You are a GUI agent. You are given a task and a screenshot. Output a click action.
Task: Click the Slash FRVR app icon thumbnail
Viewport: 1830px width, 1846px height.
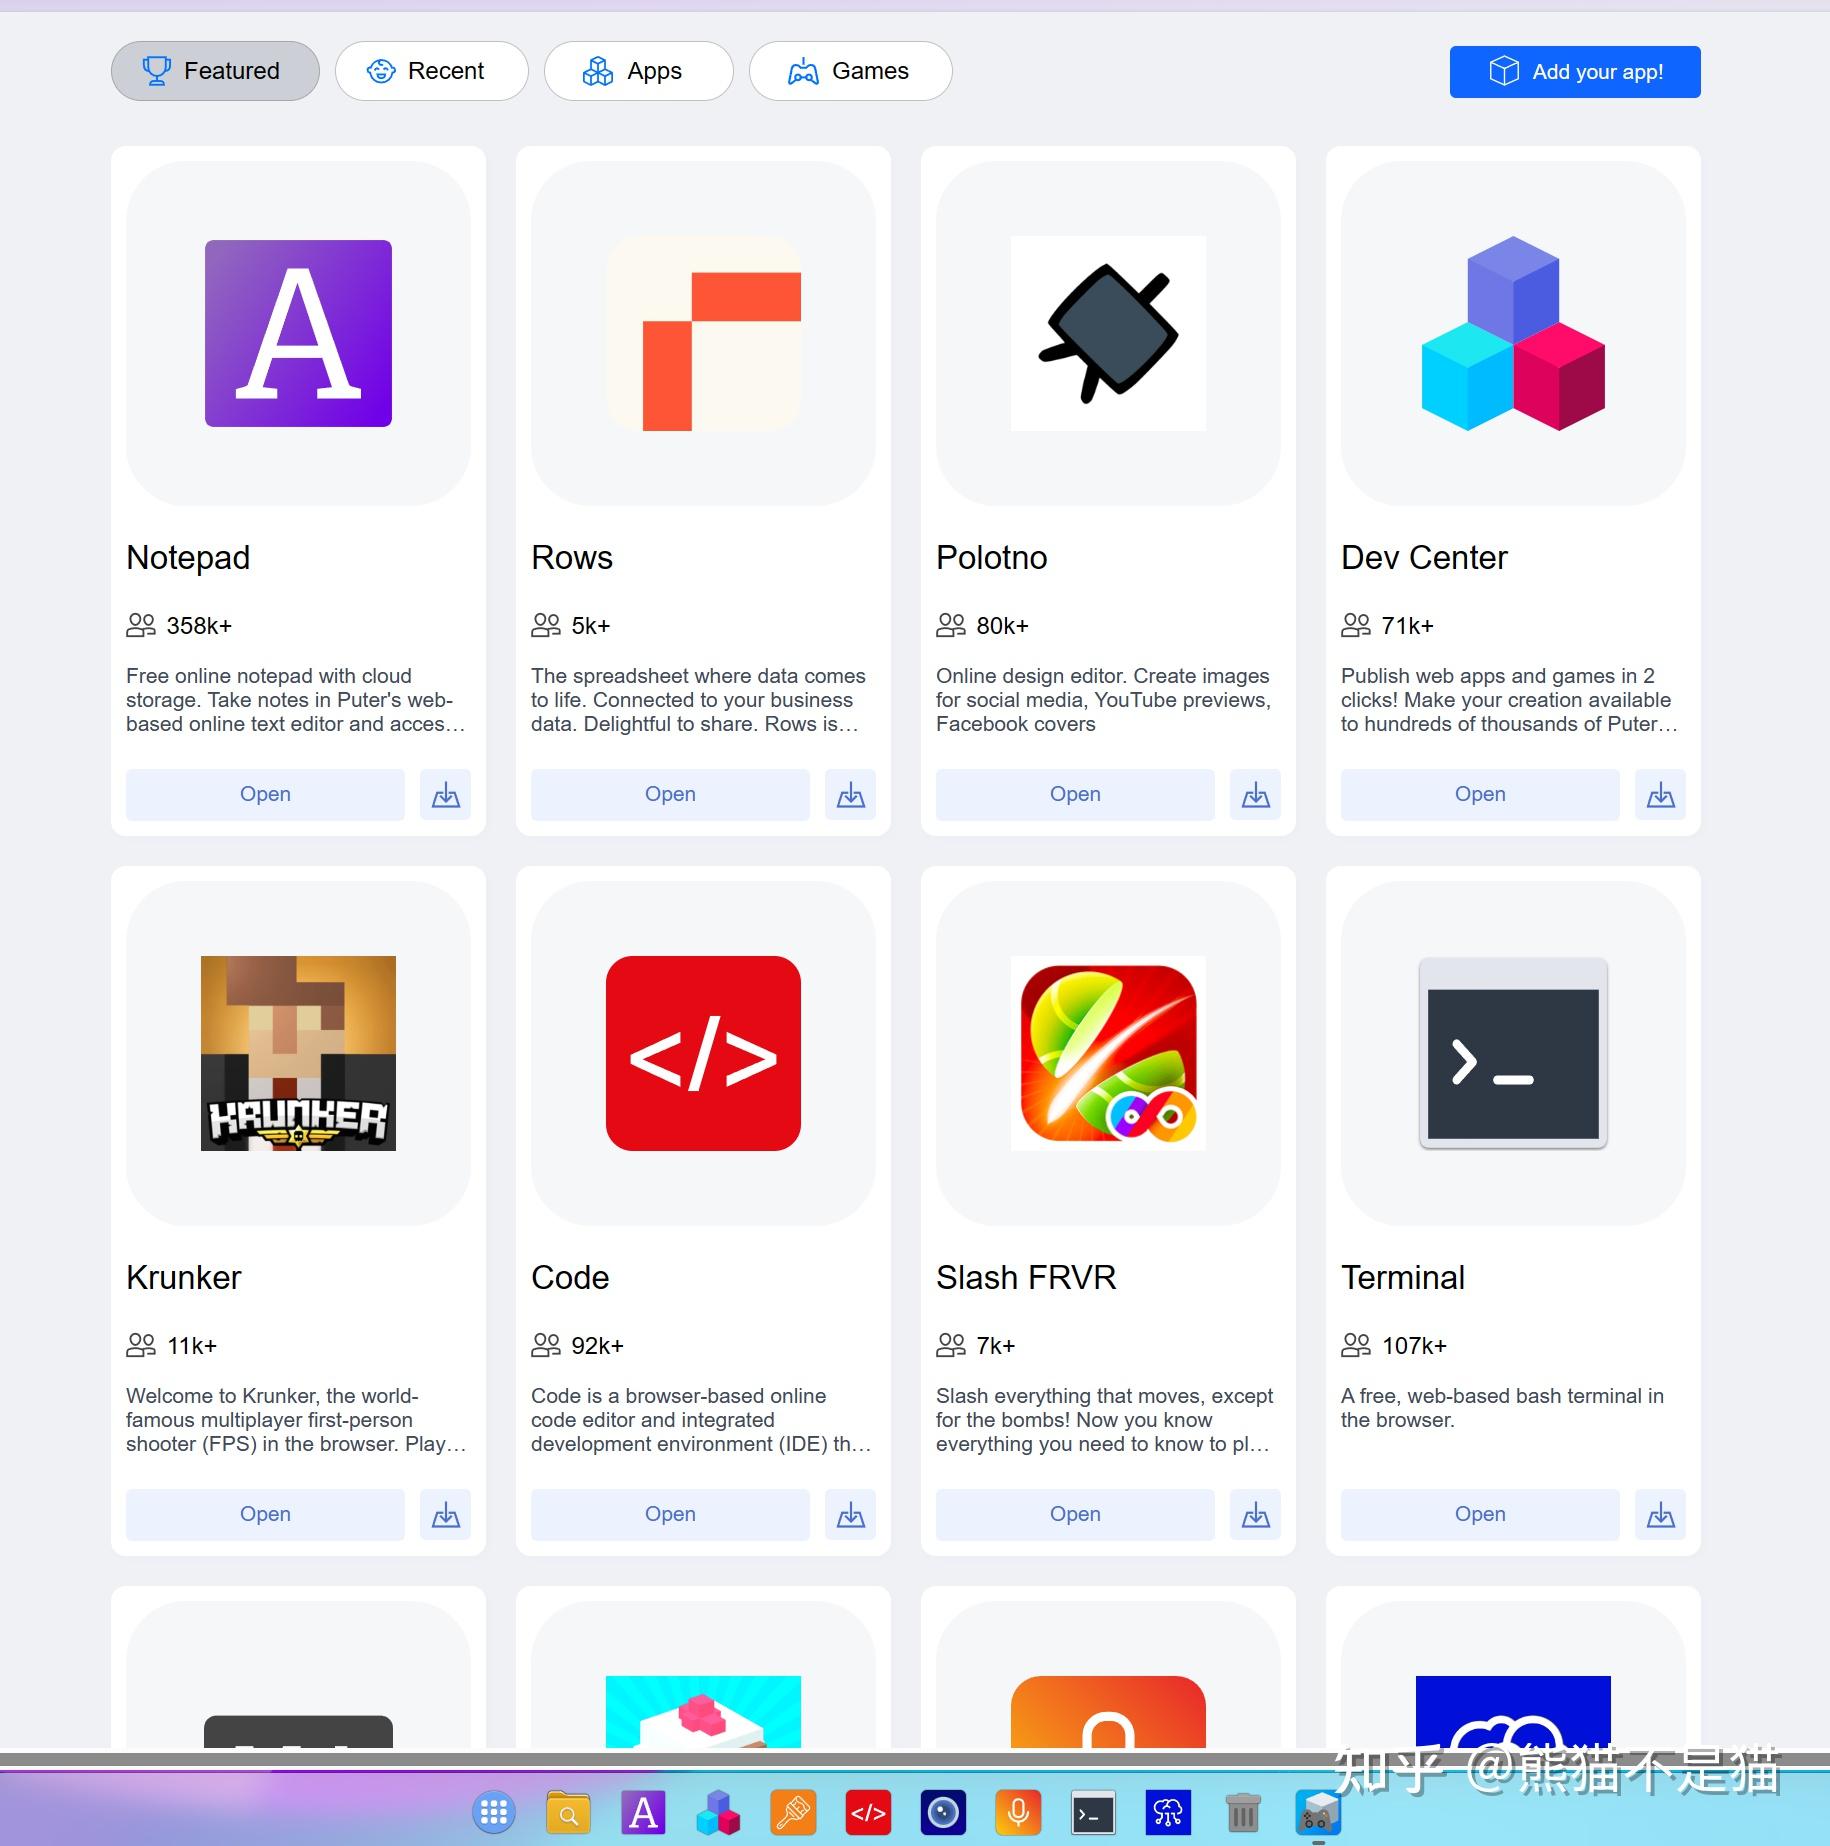click(x=1107, y=1055)
